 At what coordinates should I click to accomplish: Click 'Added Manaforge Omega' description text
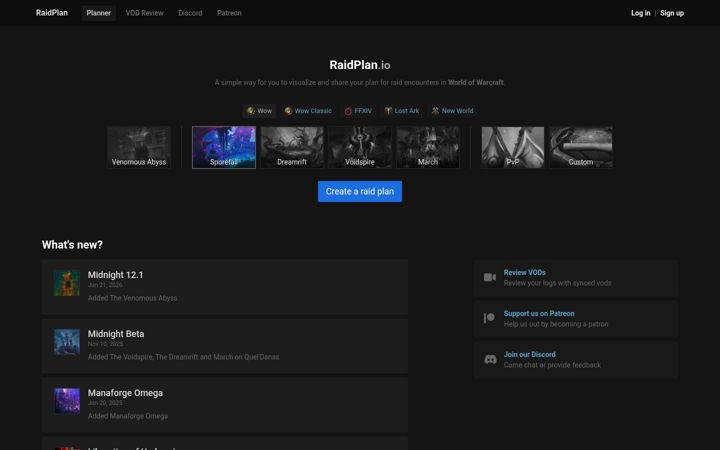(128, 416)
